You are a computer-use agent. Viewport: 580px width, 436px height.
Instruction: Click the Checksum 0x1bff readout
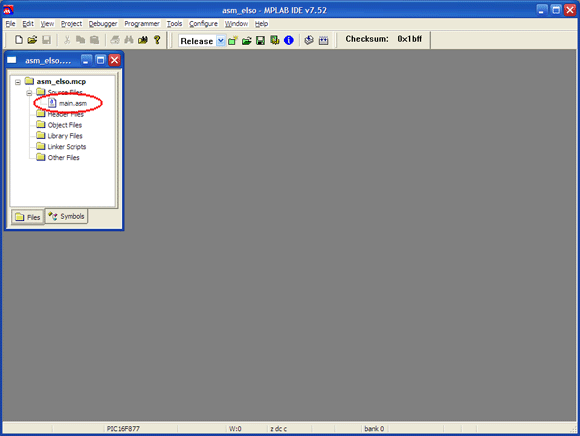(x=383, y=39)
